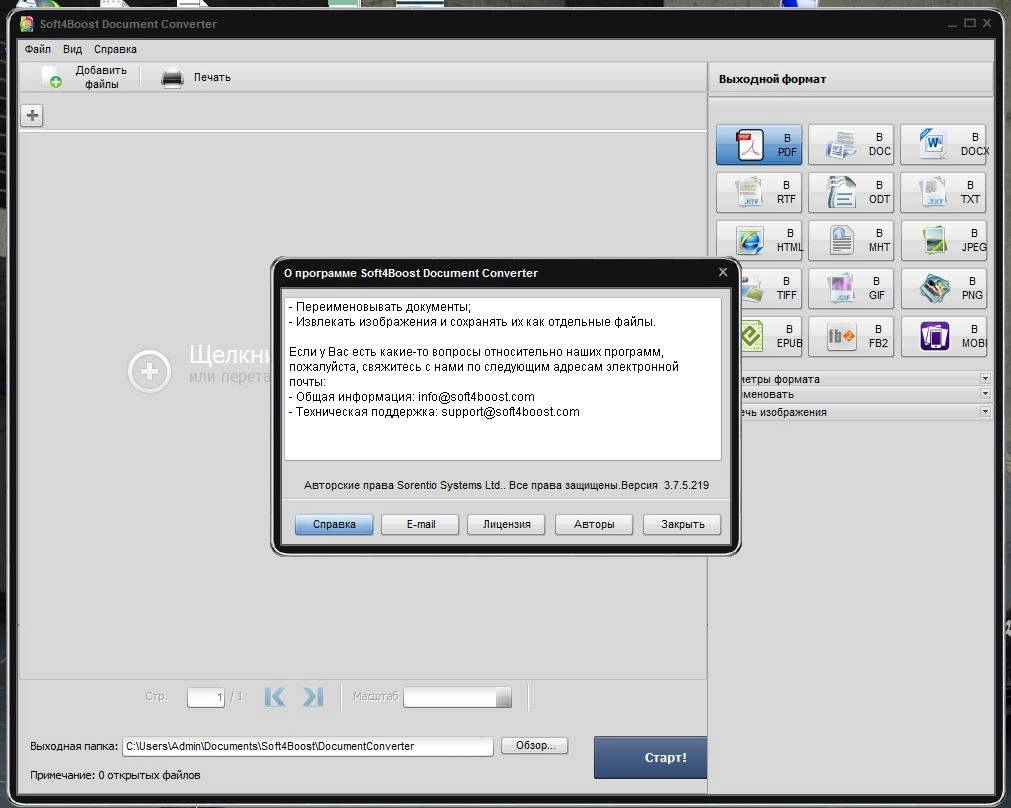Maximize the Document Converter window
The width and height of the screenshot is (1011, 808).
[970, 23]
